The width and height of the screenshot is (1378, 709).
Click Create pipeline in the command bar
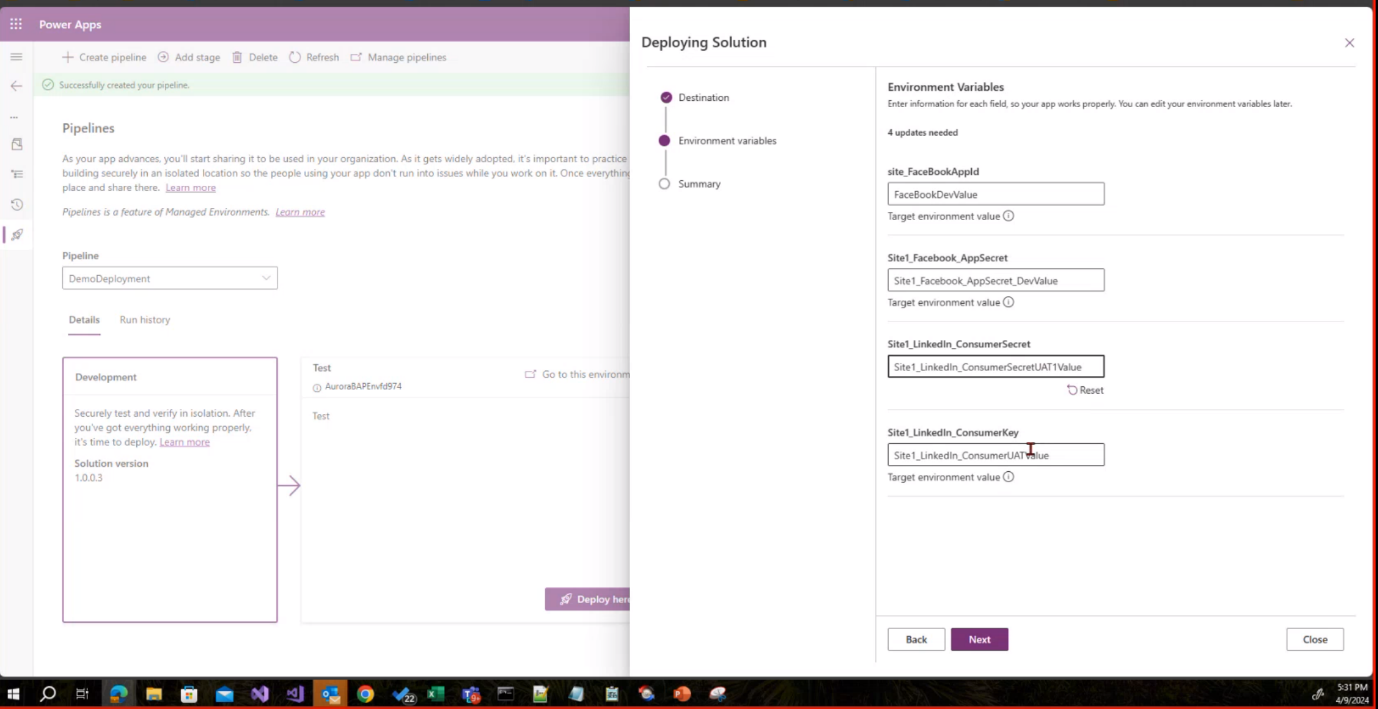[x=104, y=57]
